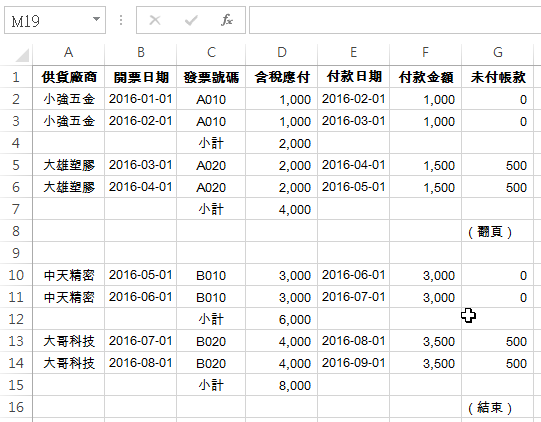
Task: Select row 16 header
Action: (16, 407)
